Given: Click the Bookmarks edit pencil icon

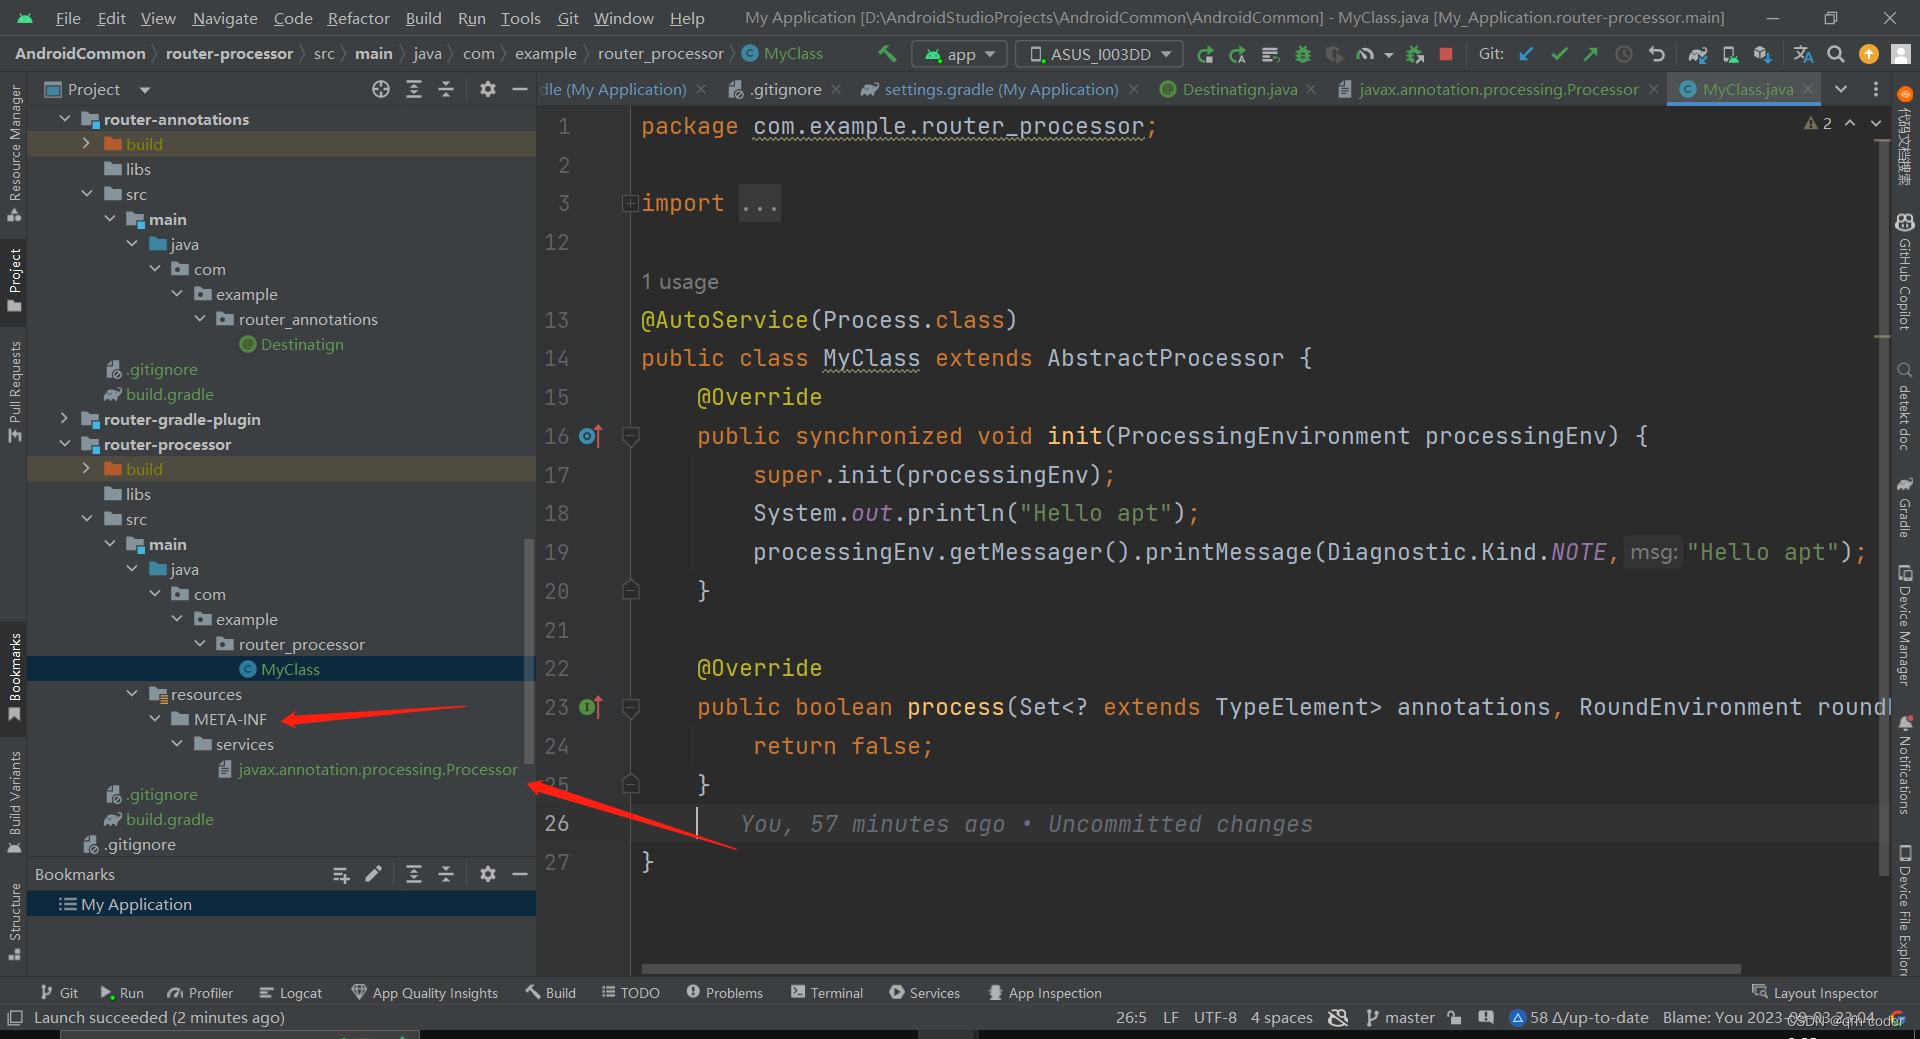Looking at the screenshot, I should [373, 874].
